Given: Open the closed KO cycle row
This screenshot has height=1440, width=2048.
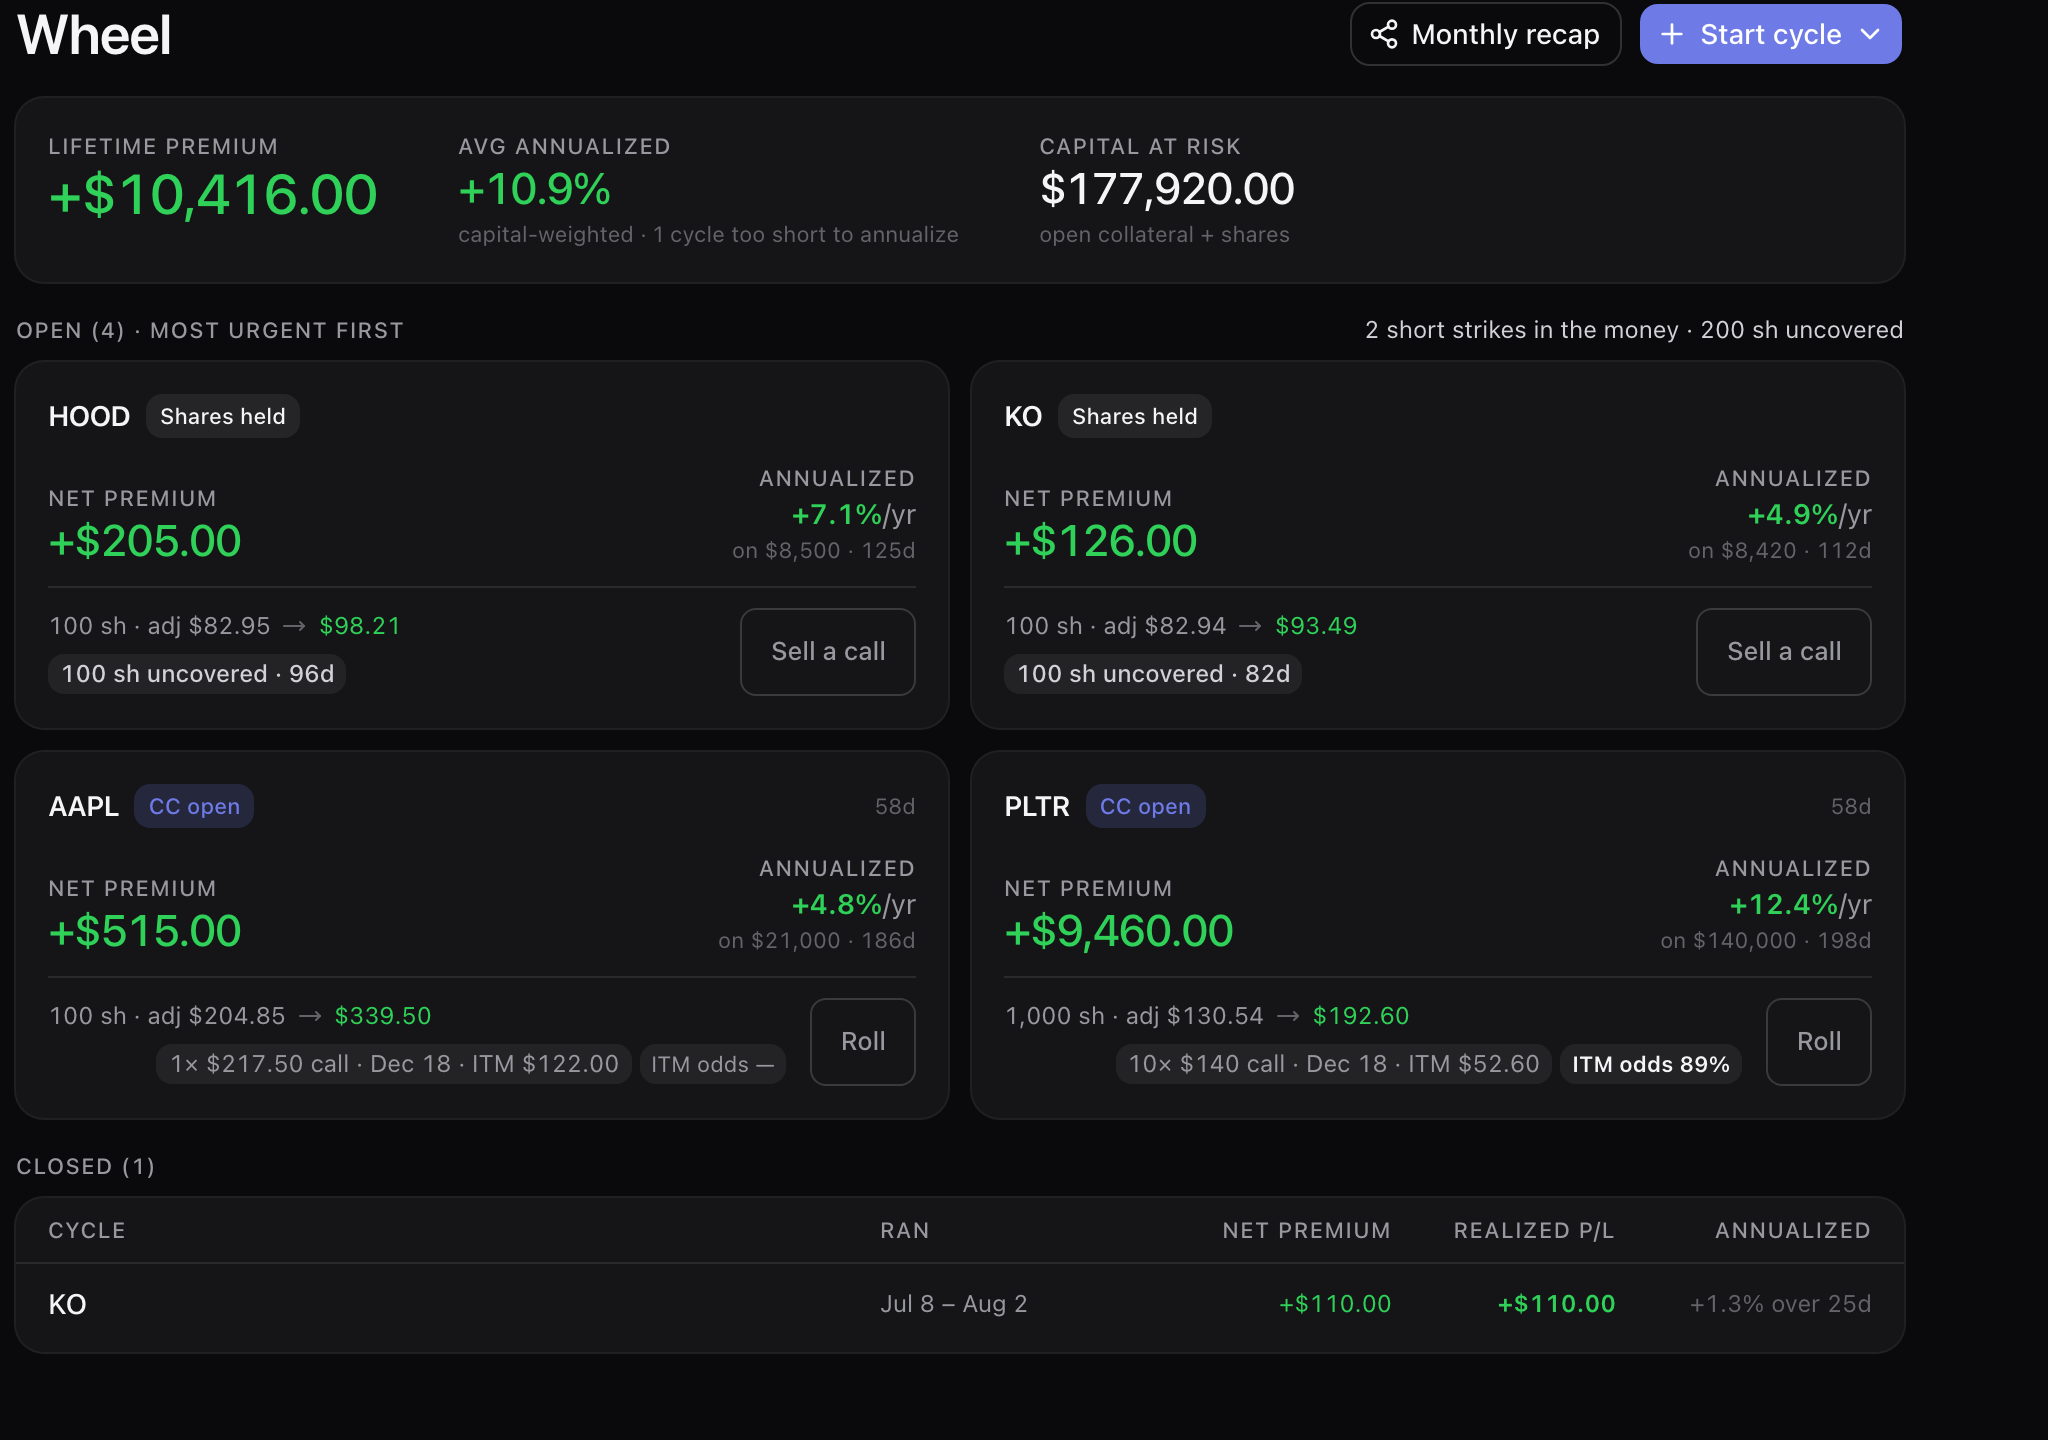Looking at the screenshot, I should coord(960,1304).
